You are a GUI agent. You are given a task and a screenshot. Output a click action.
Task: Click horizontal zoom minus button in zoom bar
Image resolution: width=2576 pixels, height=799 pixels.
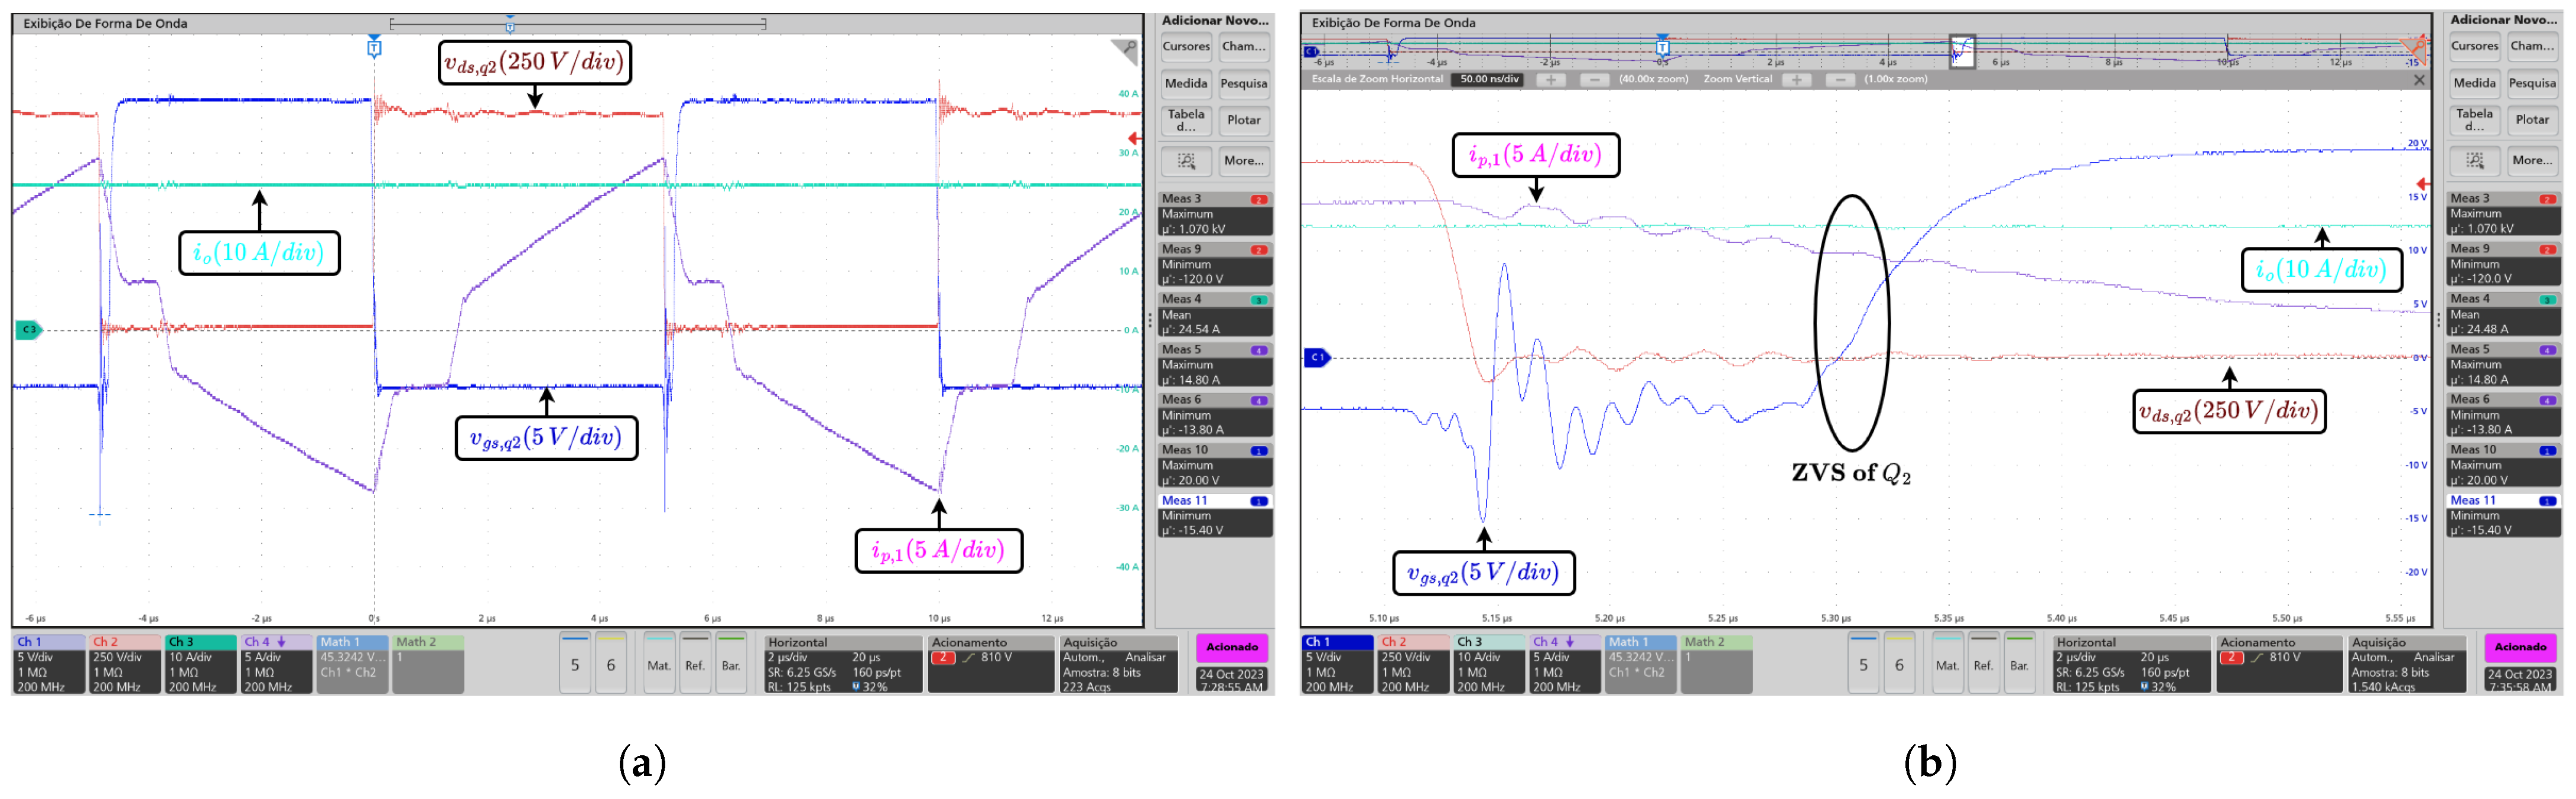coord(1594,80)
